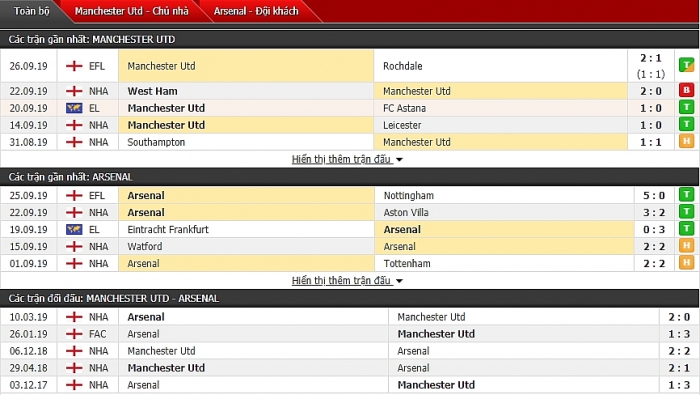Click the red B result badge for West Ham match
The width and height of the screenshot is (700, 395).
(687, 91)
